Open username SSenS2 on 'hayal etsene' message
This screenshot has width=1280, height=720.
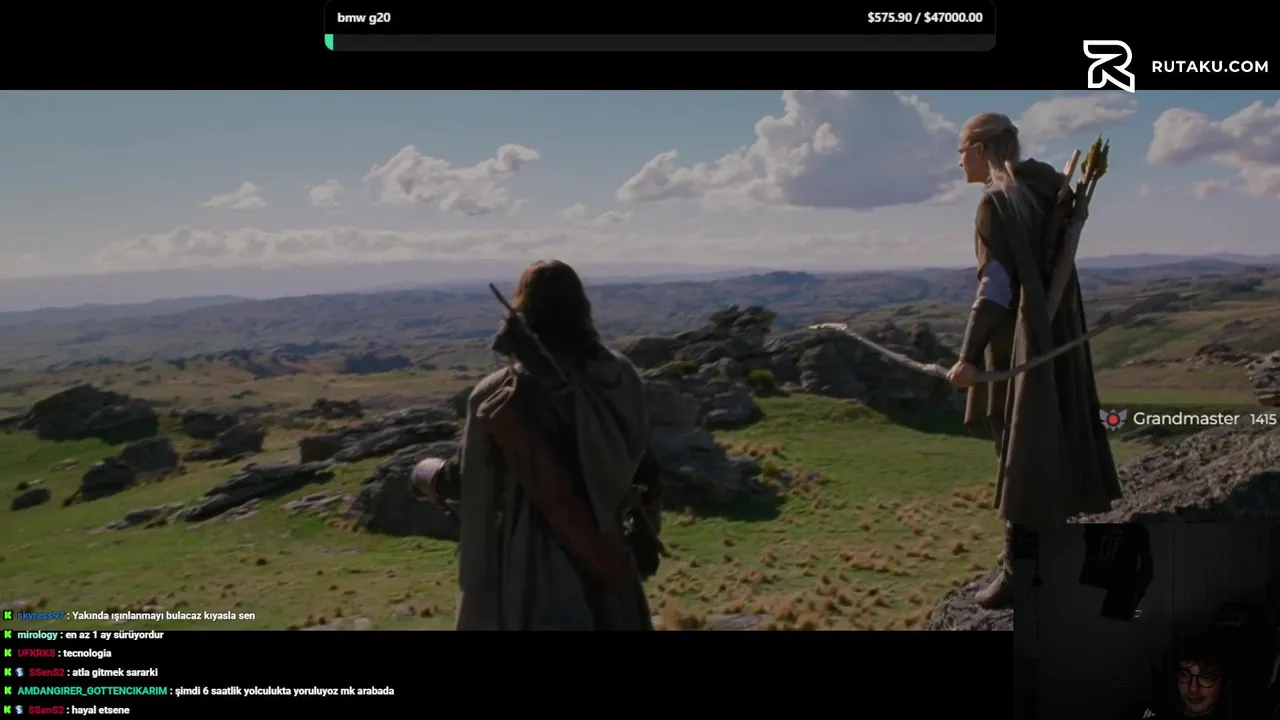pyautogui.click(x=46, y=710)
